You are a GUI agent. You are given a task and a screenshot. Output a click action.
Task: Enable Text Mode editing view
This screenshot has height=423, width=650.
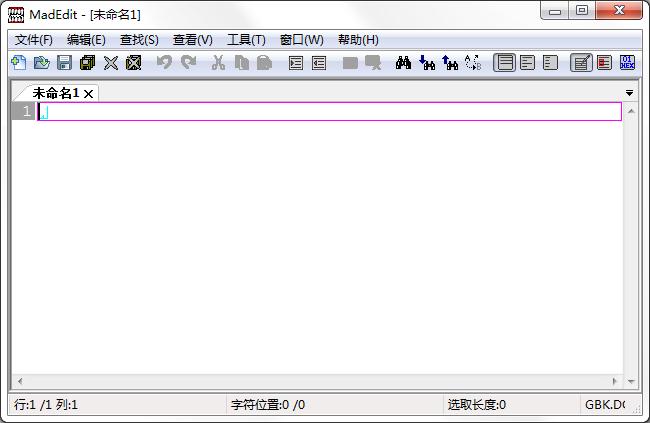point(581,63)
